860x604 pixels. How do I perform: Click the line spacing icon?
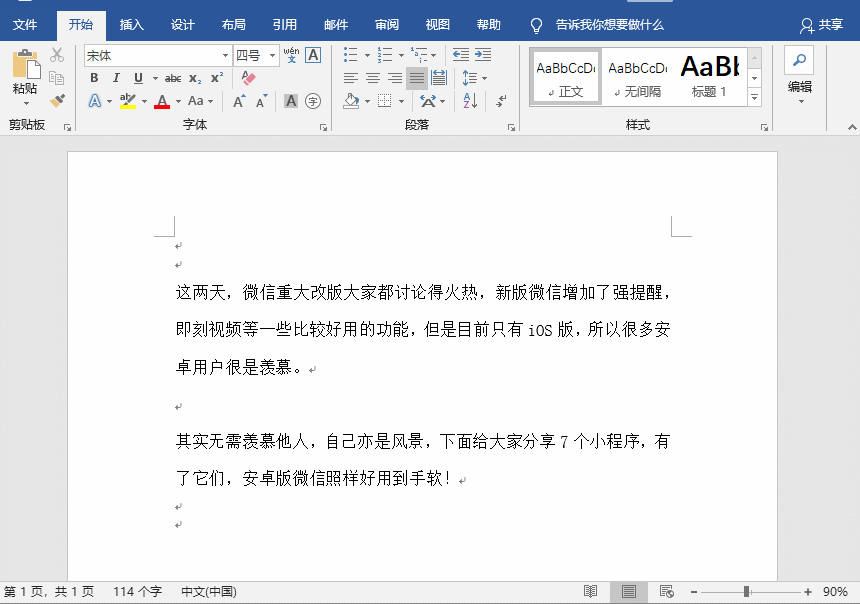(x=469, y=78)
